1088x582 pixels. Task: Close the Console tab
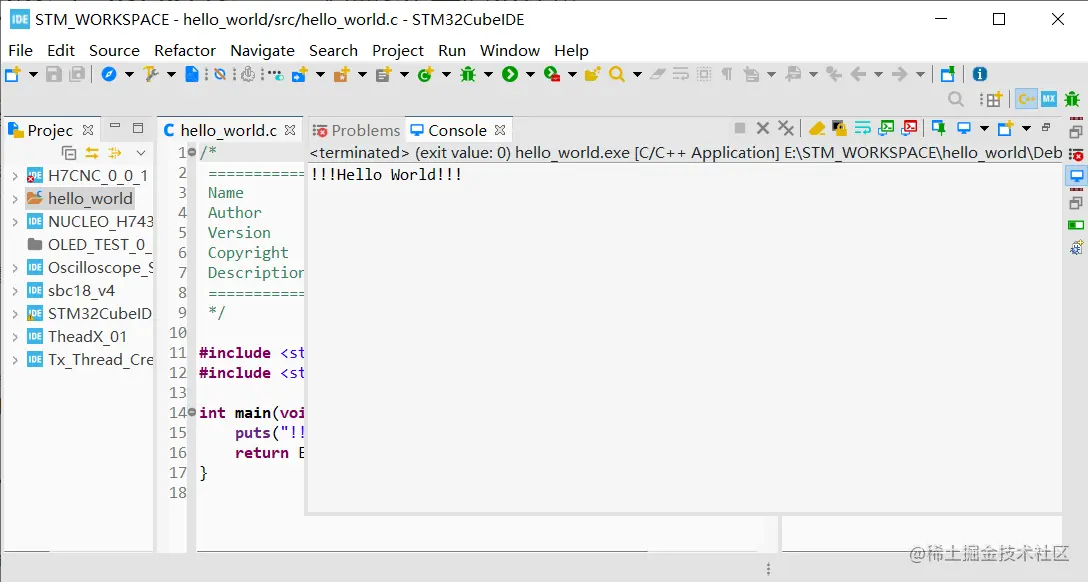click(x=500, y=130)
